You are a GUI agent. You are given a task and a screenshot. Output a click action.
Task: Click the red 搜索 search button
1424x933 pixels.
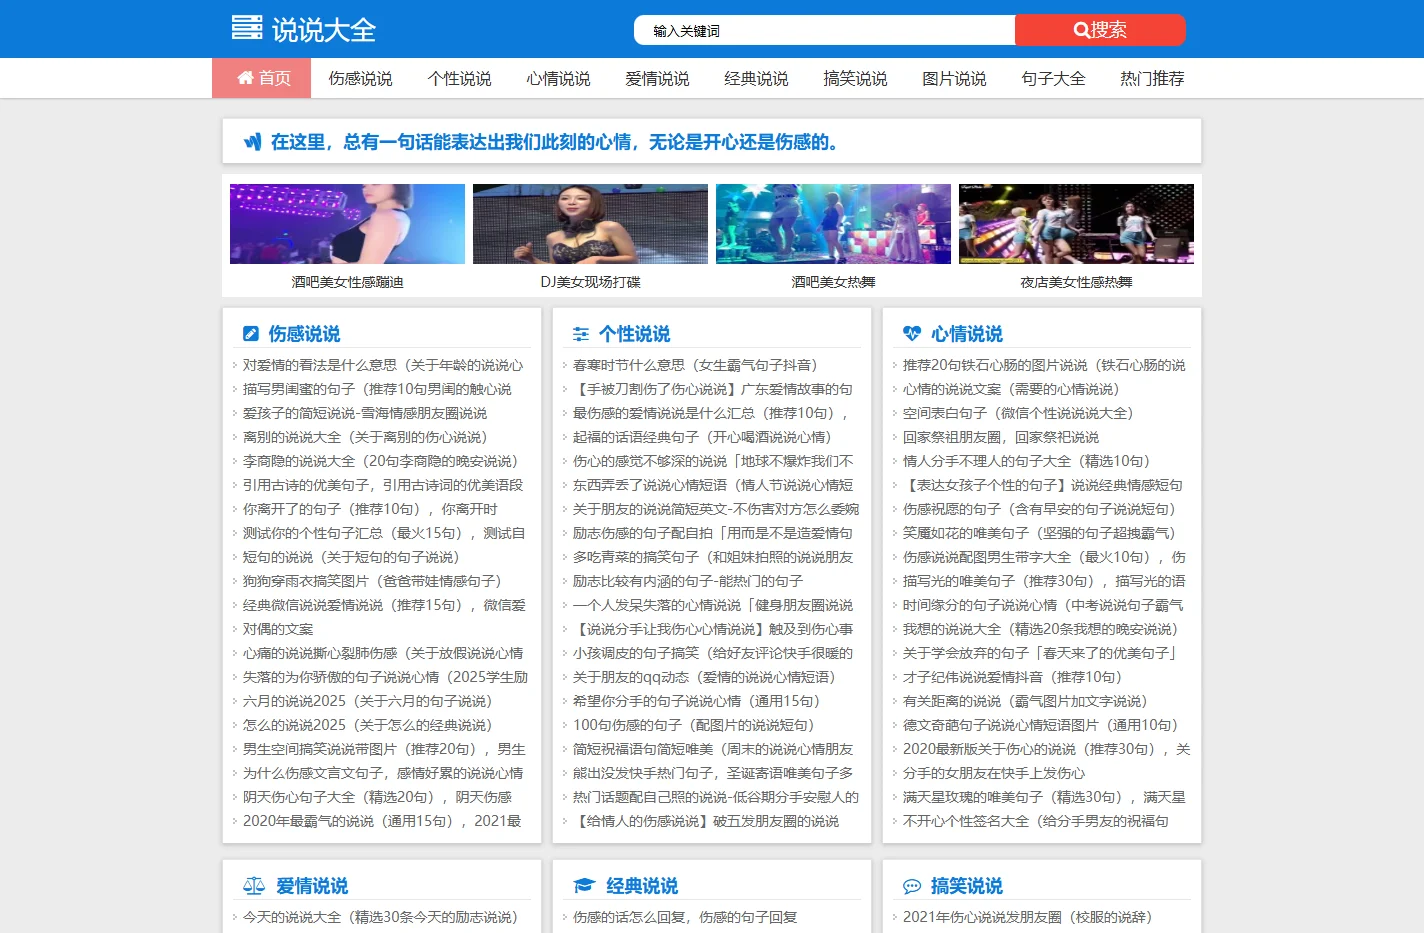(1100, 30)
